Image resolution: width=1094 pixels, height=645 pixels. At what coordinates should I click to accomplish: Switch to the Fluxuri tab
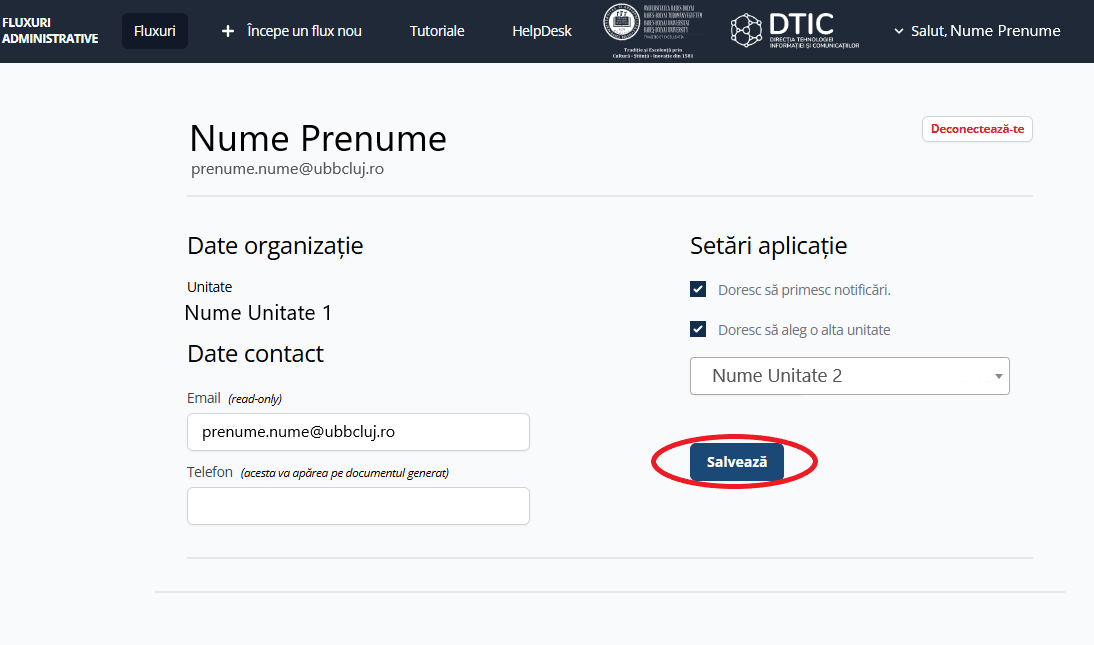tap(155, 31)
